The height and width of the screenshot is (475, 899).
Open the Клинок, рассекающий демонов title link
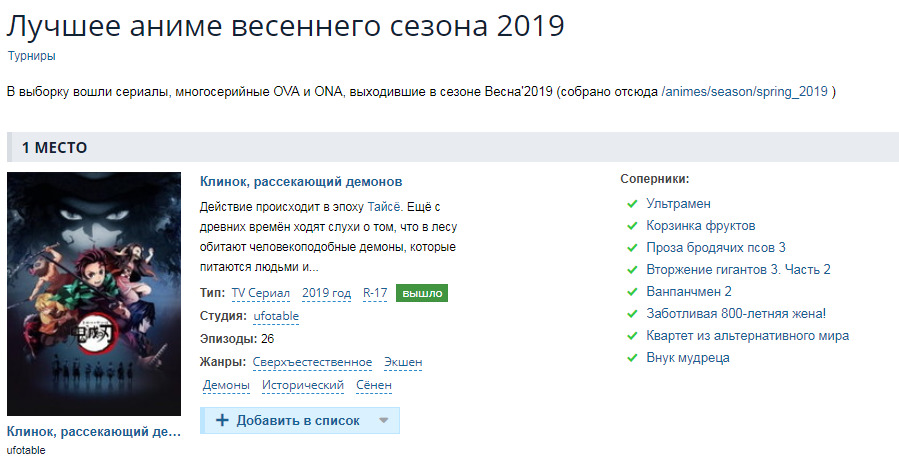(301, 182)
